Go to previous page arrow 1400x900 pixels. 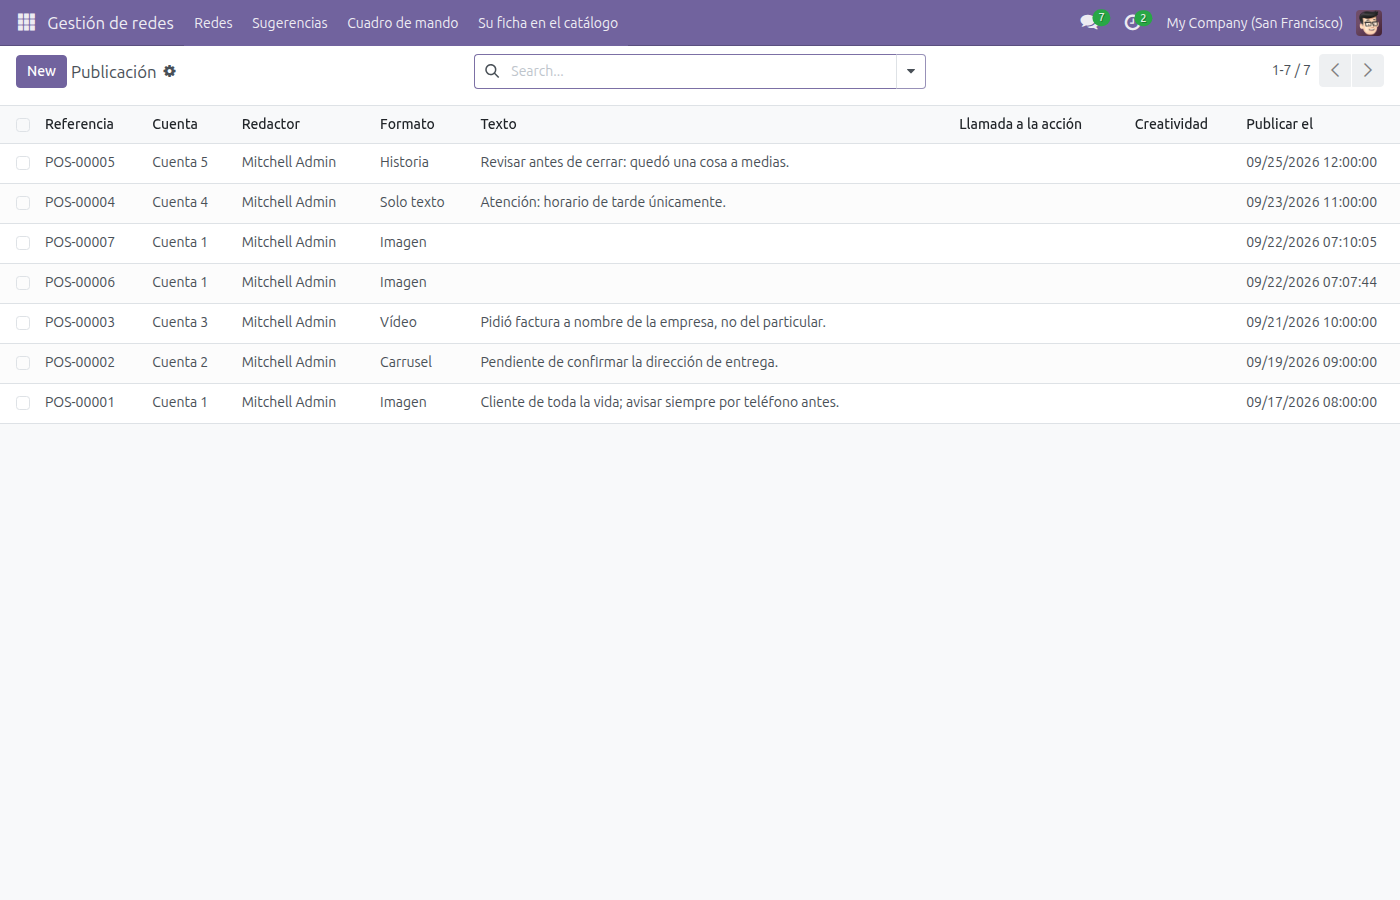pyautogui.click(x=1335, y=71)
